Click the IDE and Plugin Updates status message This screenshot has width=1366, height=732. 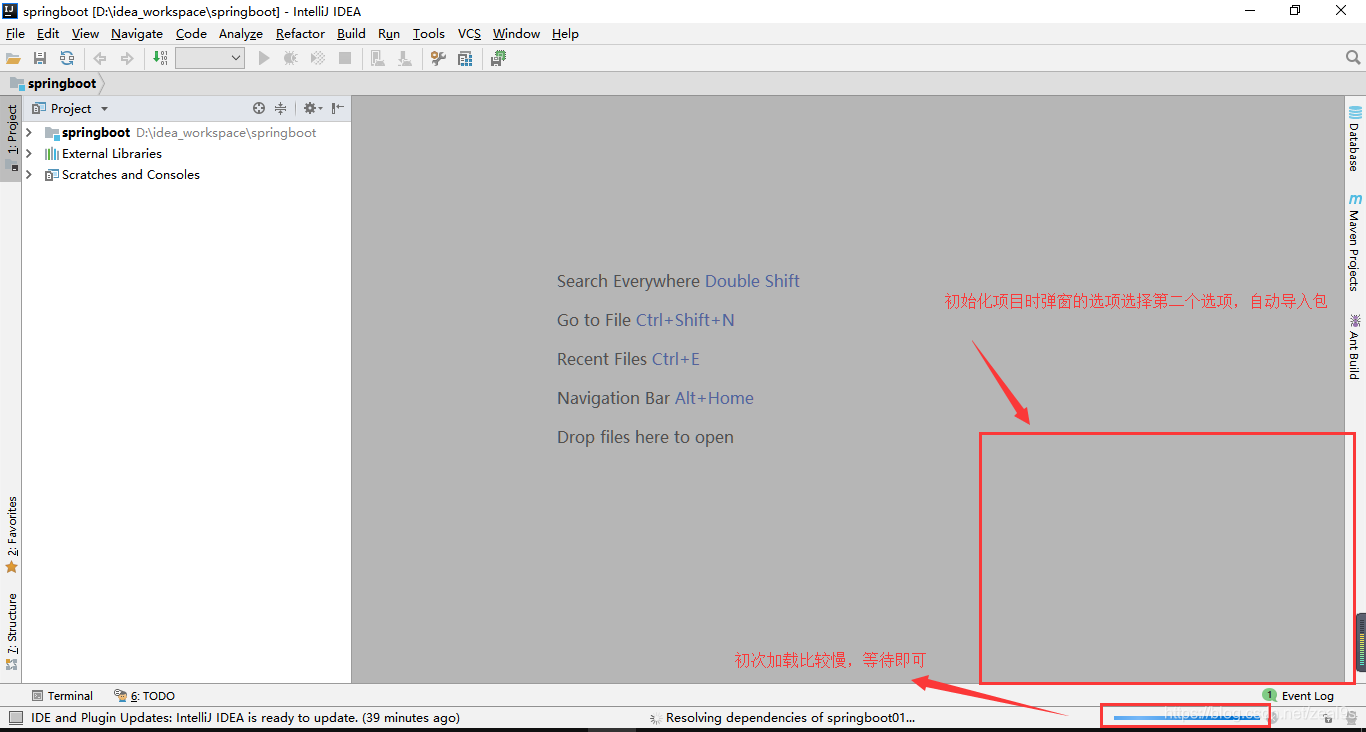coord(245,718)
